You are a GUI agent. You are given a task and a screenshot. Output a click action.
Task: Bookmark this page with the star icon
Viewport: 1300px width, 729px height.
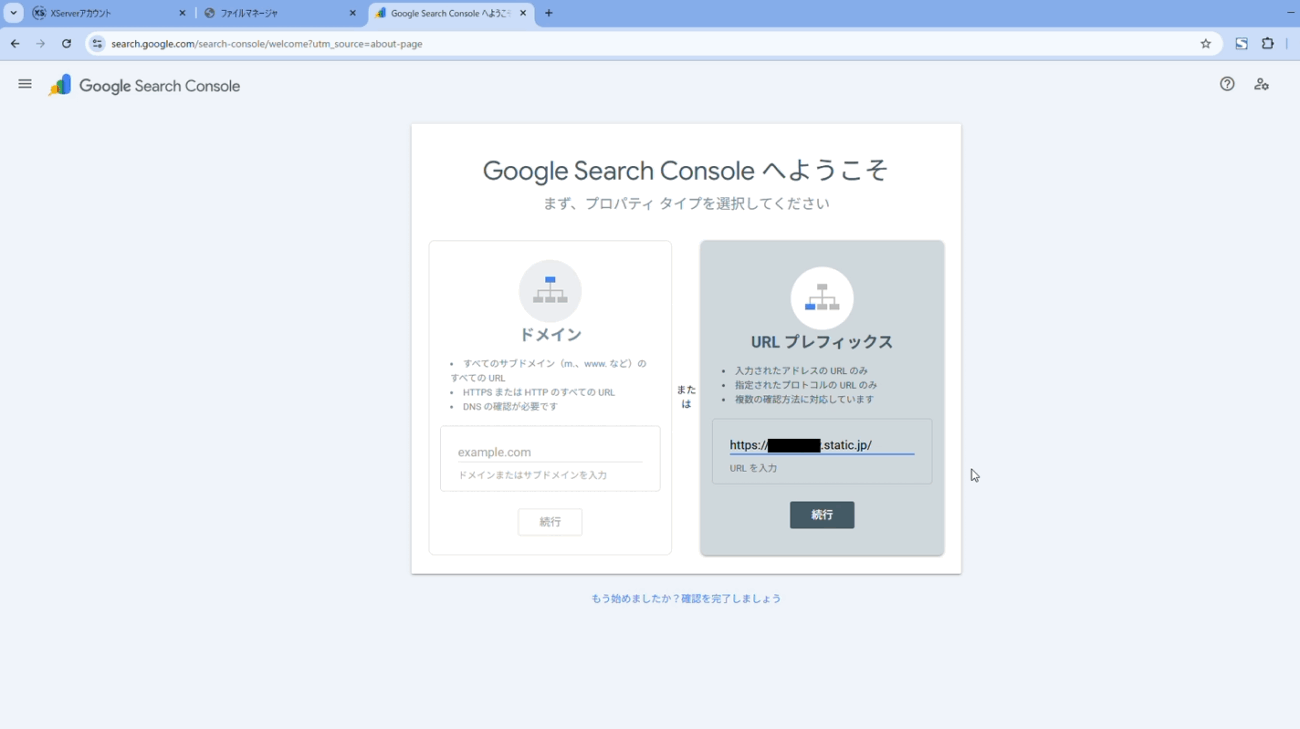(1206, 44)
